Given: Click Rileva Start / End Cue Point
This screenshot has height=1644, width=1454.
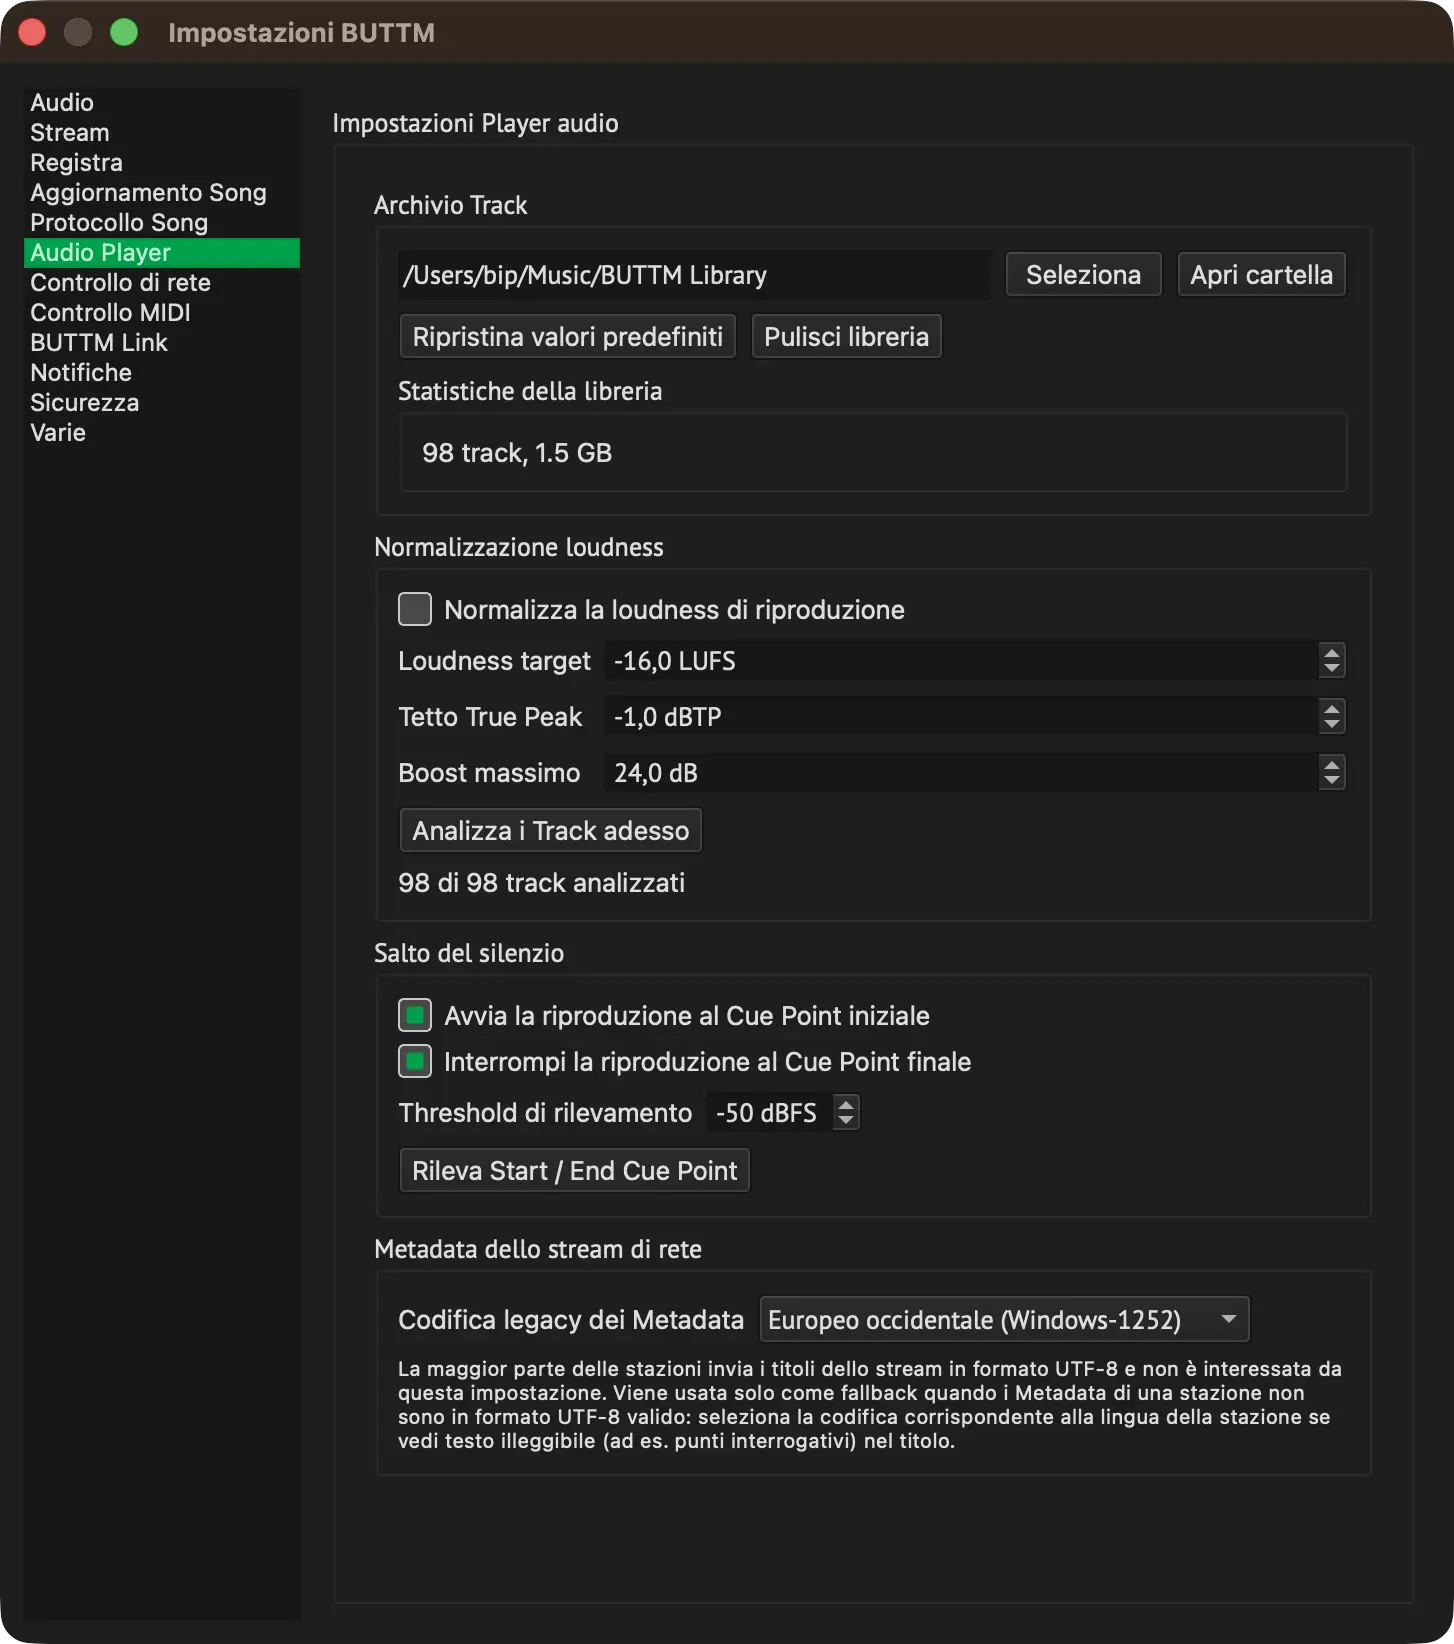Looking at the screenshot, I should pos(574,1171).
